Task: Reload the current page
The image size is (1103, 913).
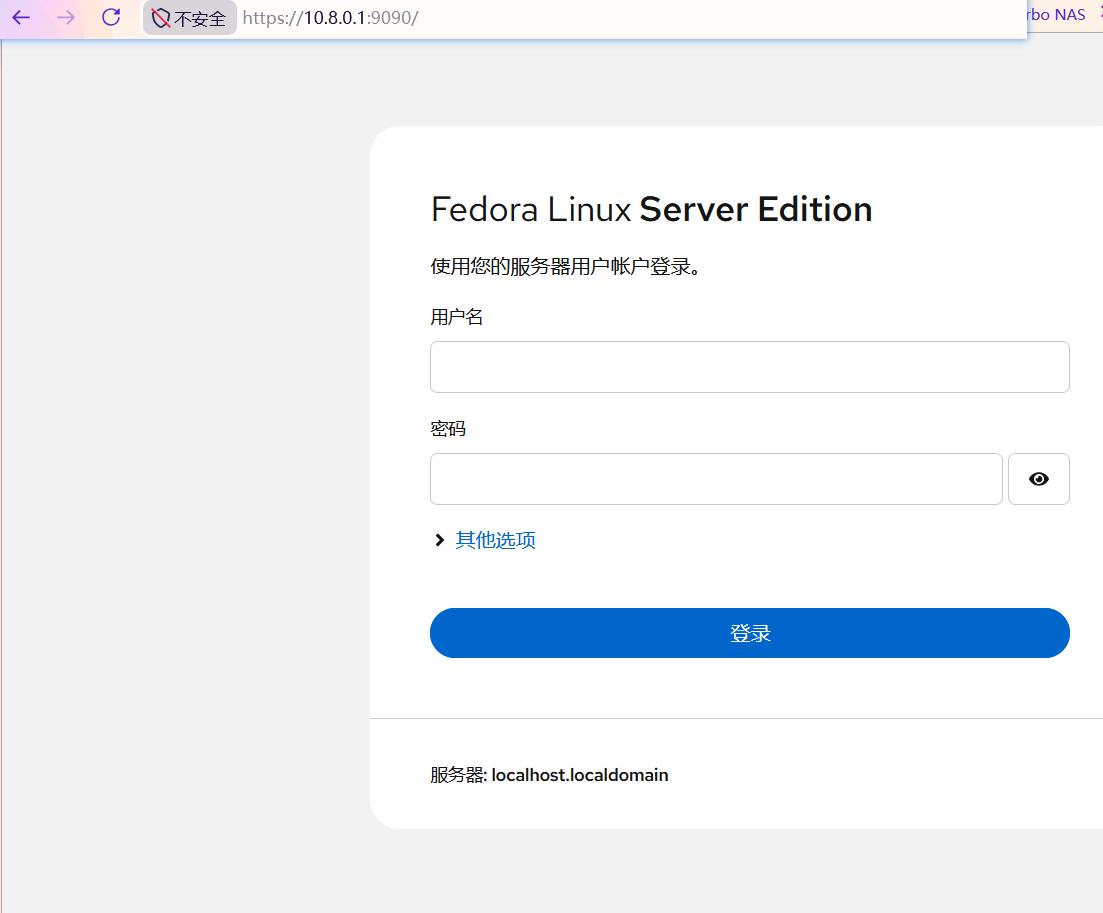Action: point(111,17)
